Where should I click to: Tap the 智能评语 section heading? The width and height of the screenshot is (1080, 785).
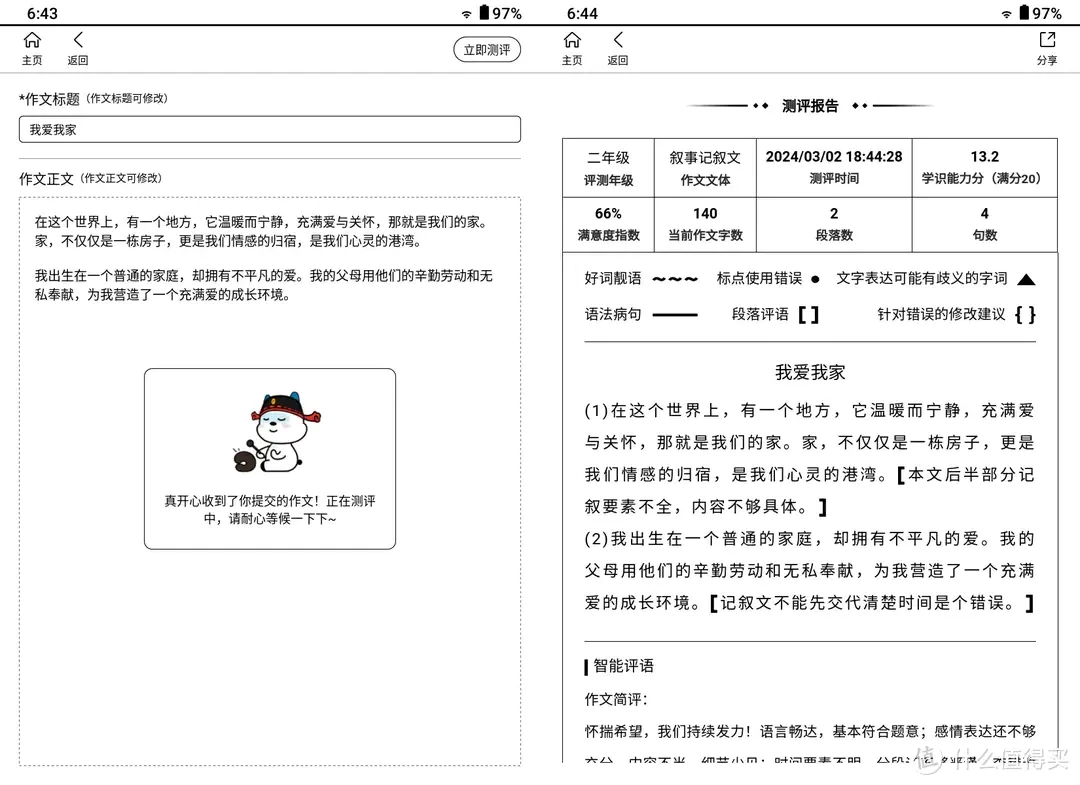pos(623,666)
